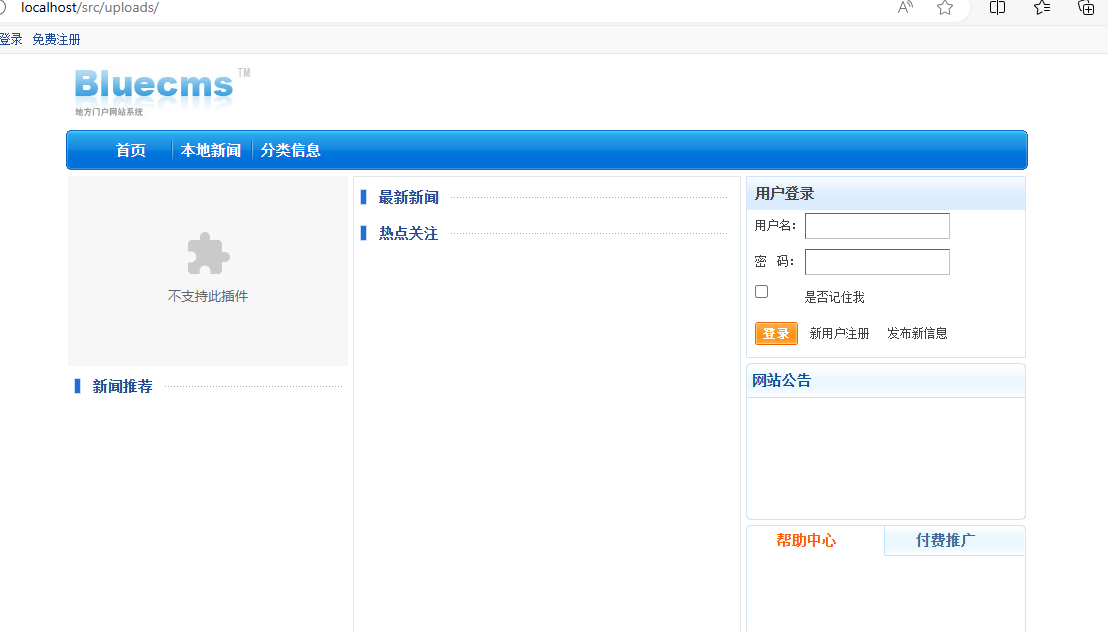Image resolution: width=1108 pixels, height=632 pixels.
Task: Open the 新用户注册 link
Action: [839, 333]
